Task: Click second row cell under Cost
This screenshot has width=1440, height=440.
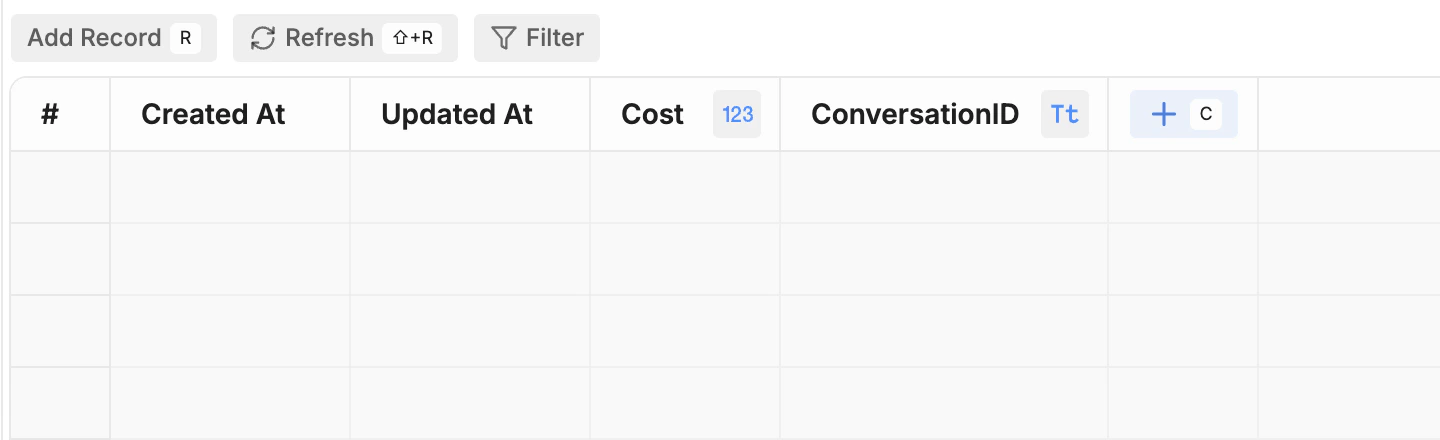Action: tap(685, 259)
